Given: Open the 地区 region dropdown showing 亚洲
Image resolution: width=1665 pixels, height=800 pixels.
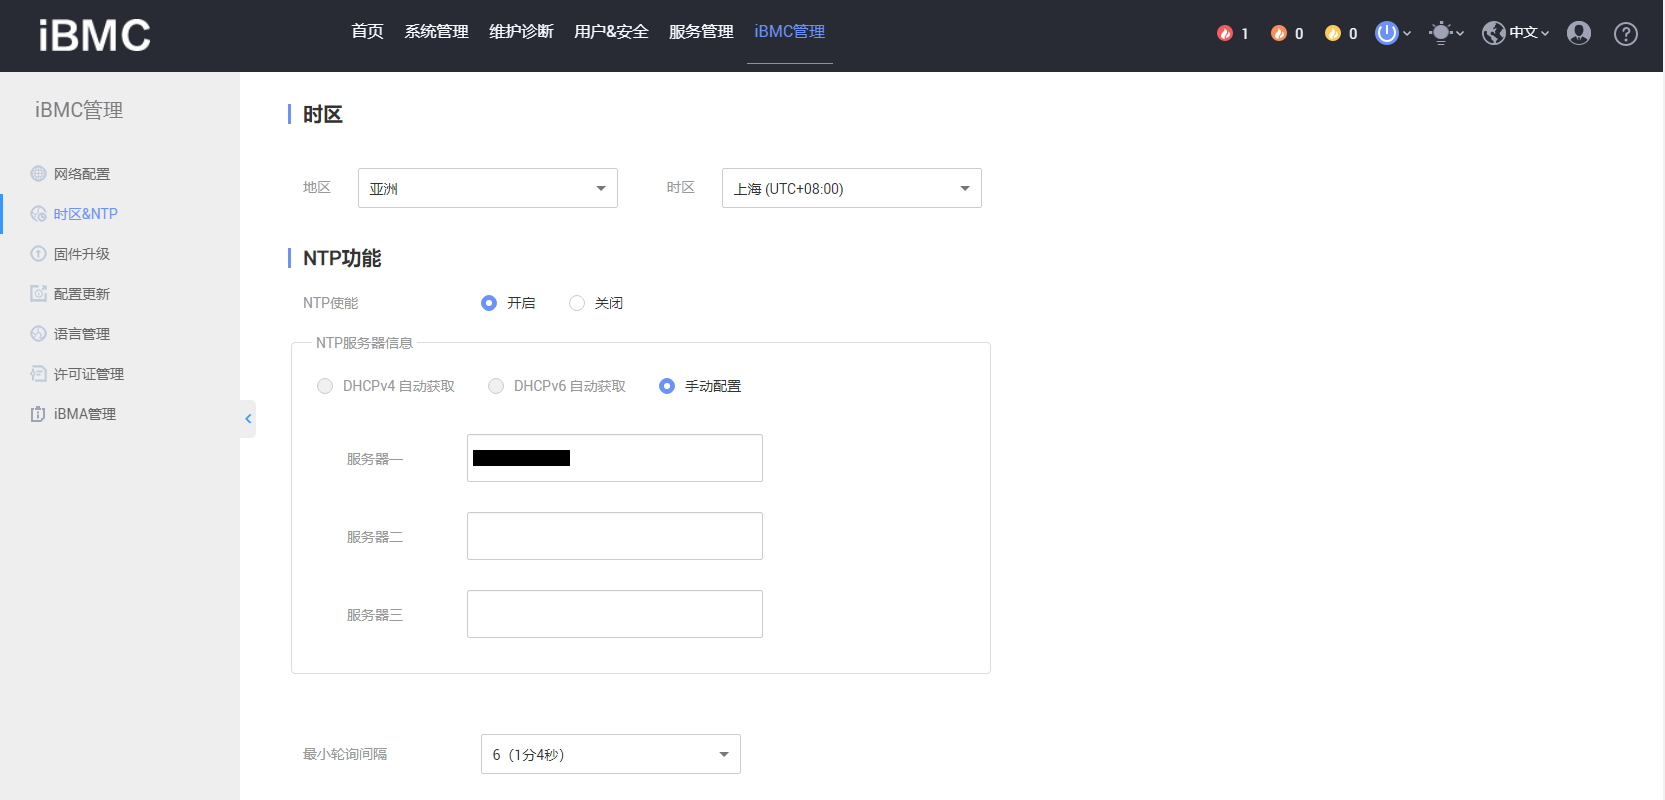Looking at the screenshot, I should (x=488, y=188).
